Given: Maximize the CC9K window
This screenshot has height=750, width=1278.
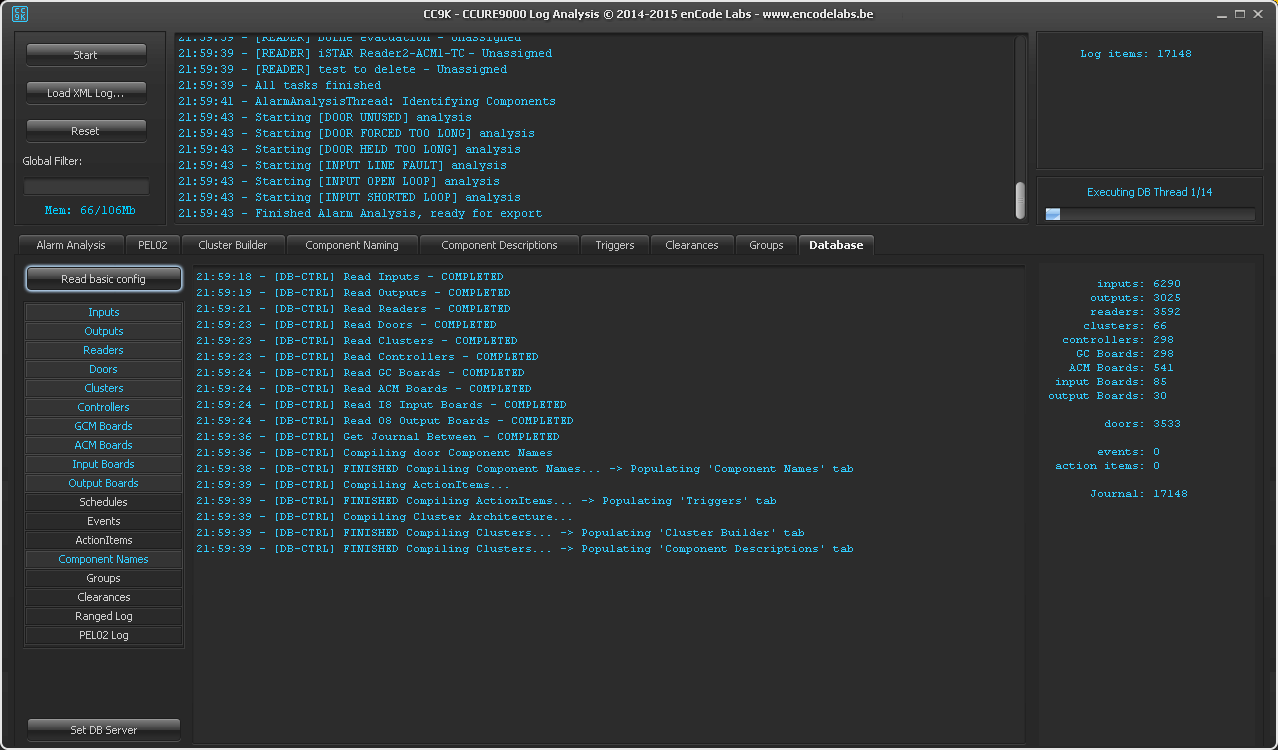Looking at the screenshot, I should (1240, 14).
